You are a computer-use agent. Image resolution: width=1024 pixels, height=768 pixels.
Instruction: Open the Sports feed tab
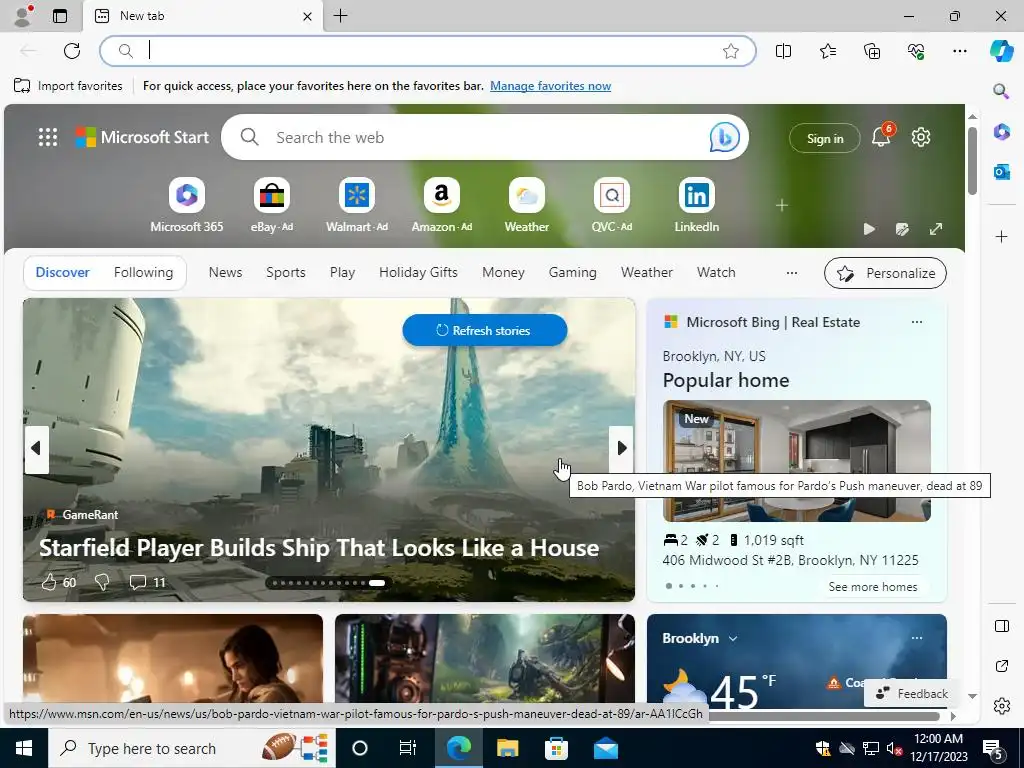[x=285, y=272]
